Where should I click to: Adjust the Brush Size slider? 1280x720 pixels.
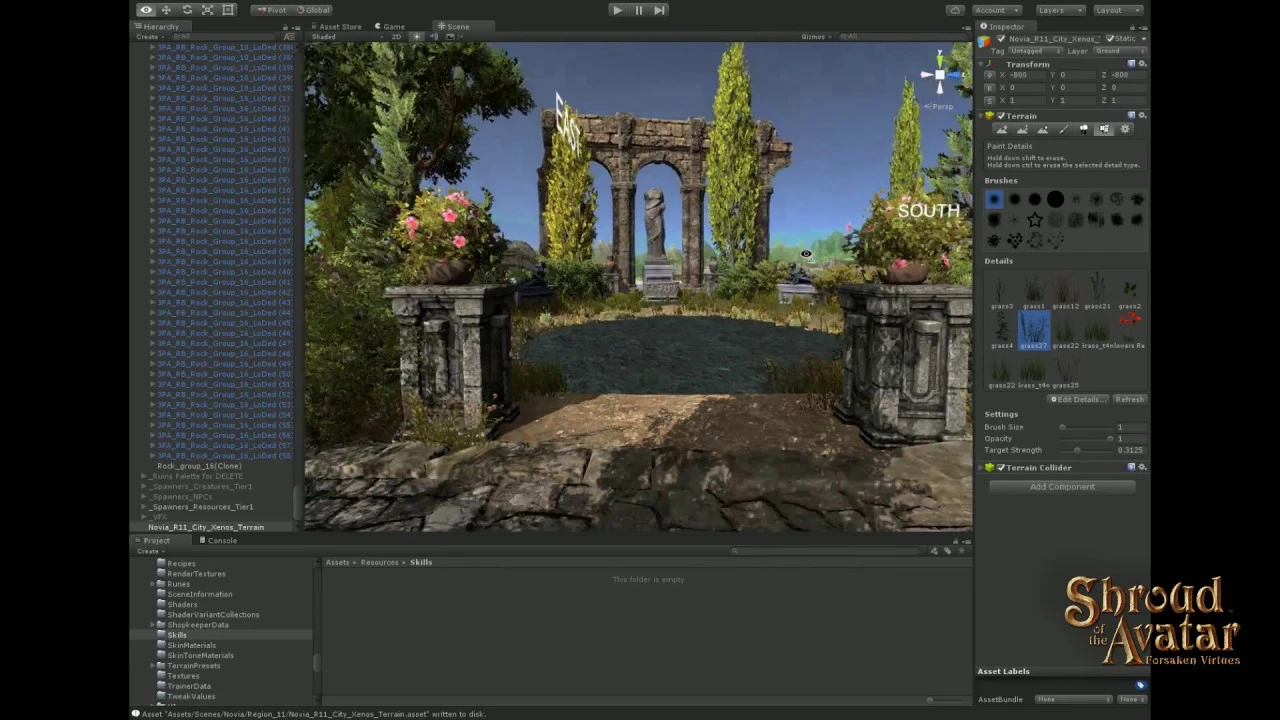(x=1086, y=427)
